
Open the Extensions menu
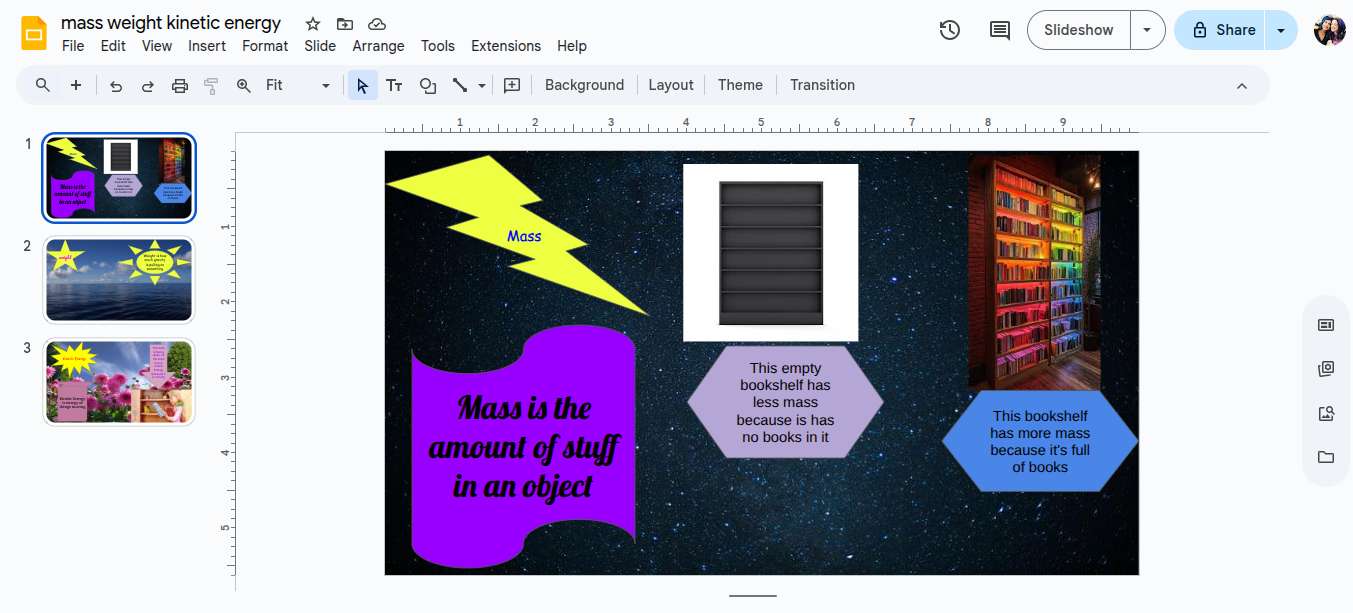coord(505,46)
